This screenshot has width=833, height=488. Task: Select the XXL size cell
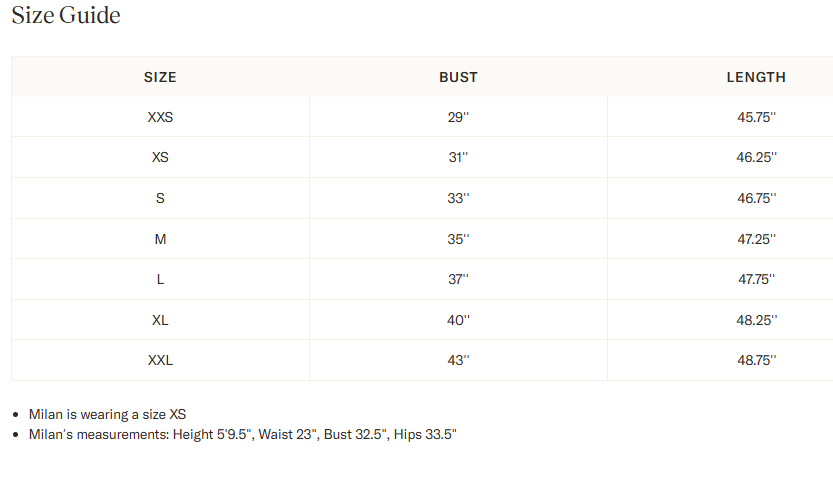coord(160,360)
